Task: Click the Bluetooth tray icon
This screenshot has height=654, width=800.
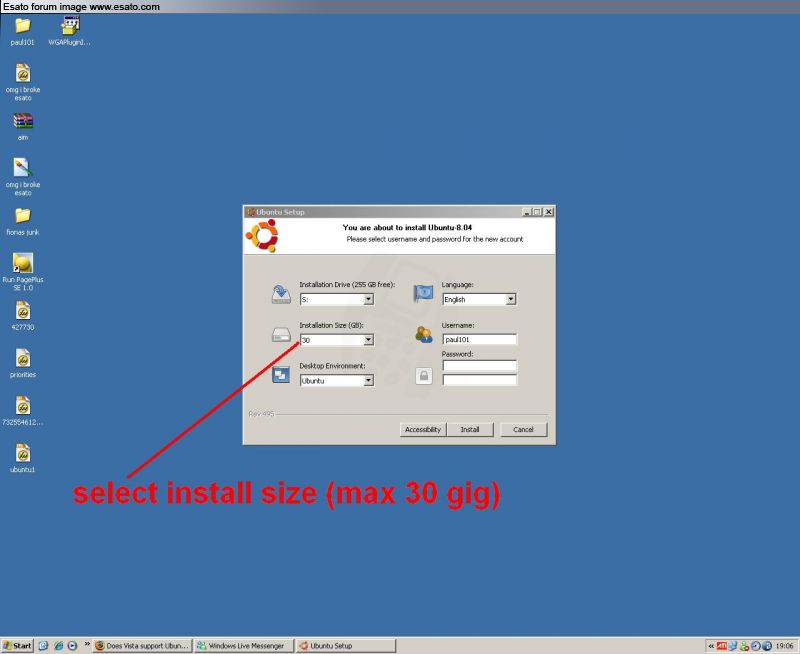Action: (x=766, y=646)
